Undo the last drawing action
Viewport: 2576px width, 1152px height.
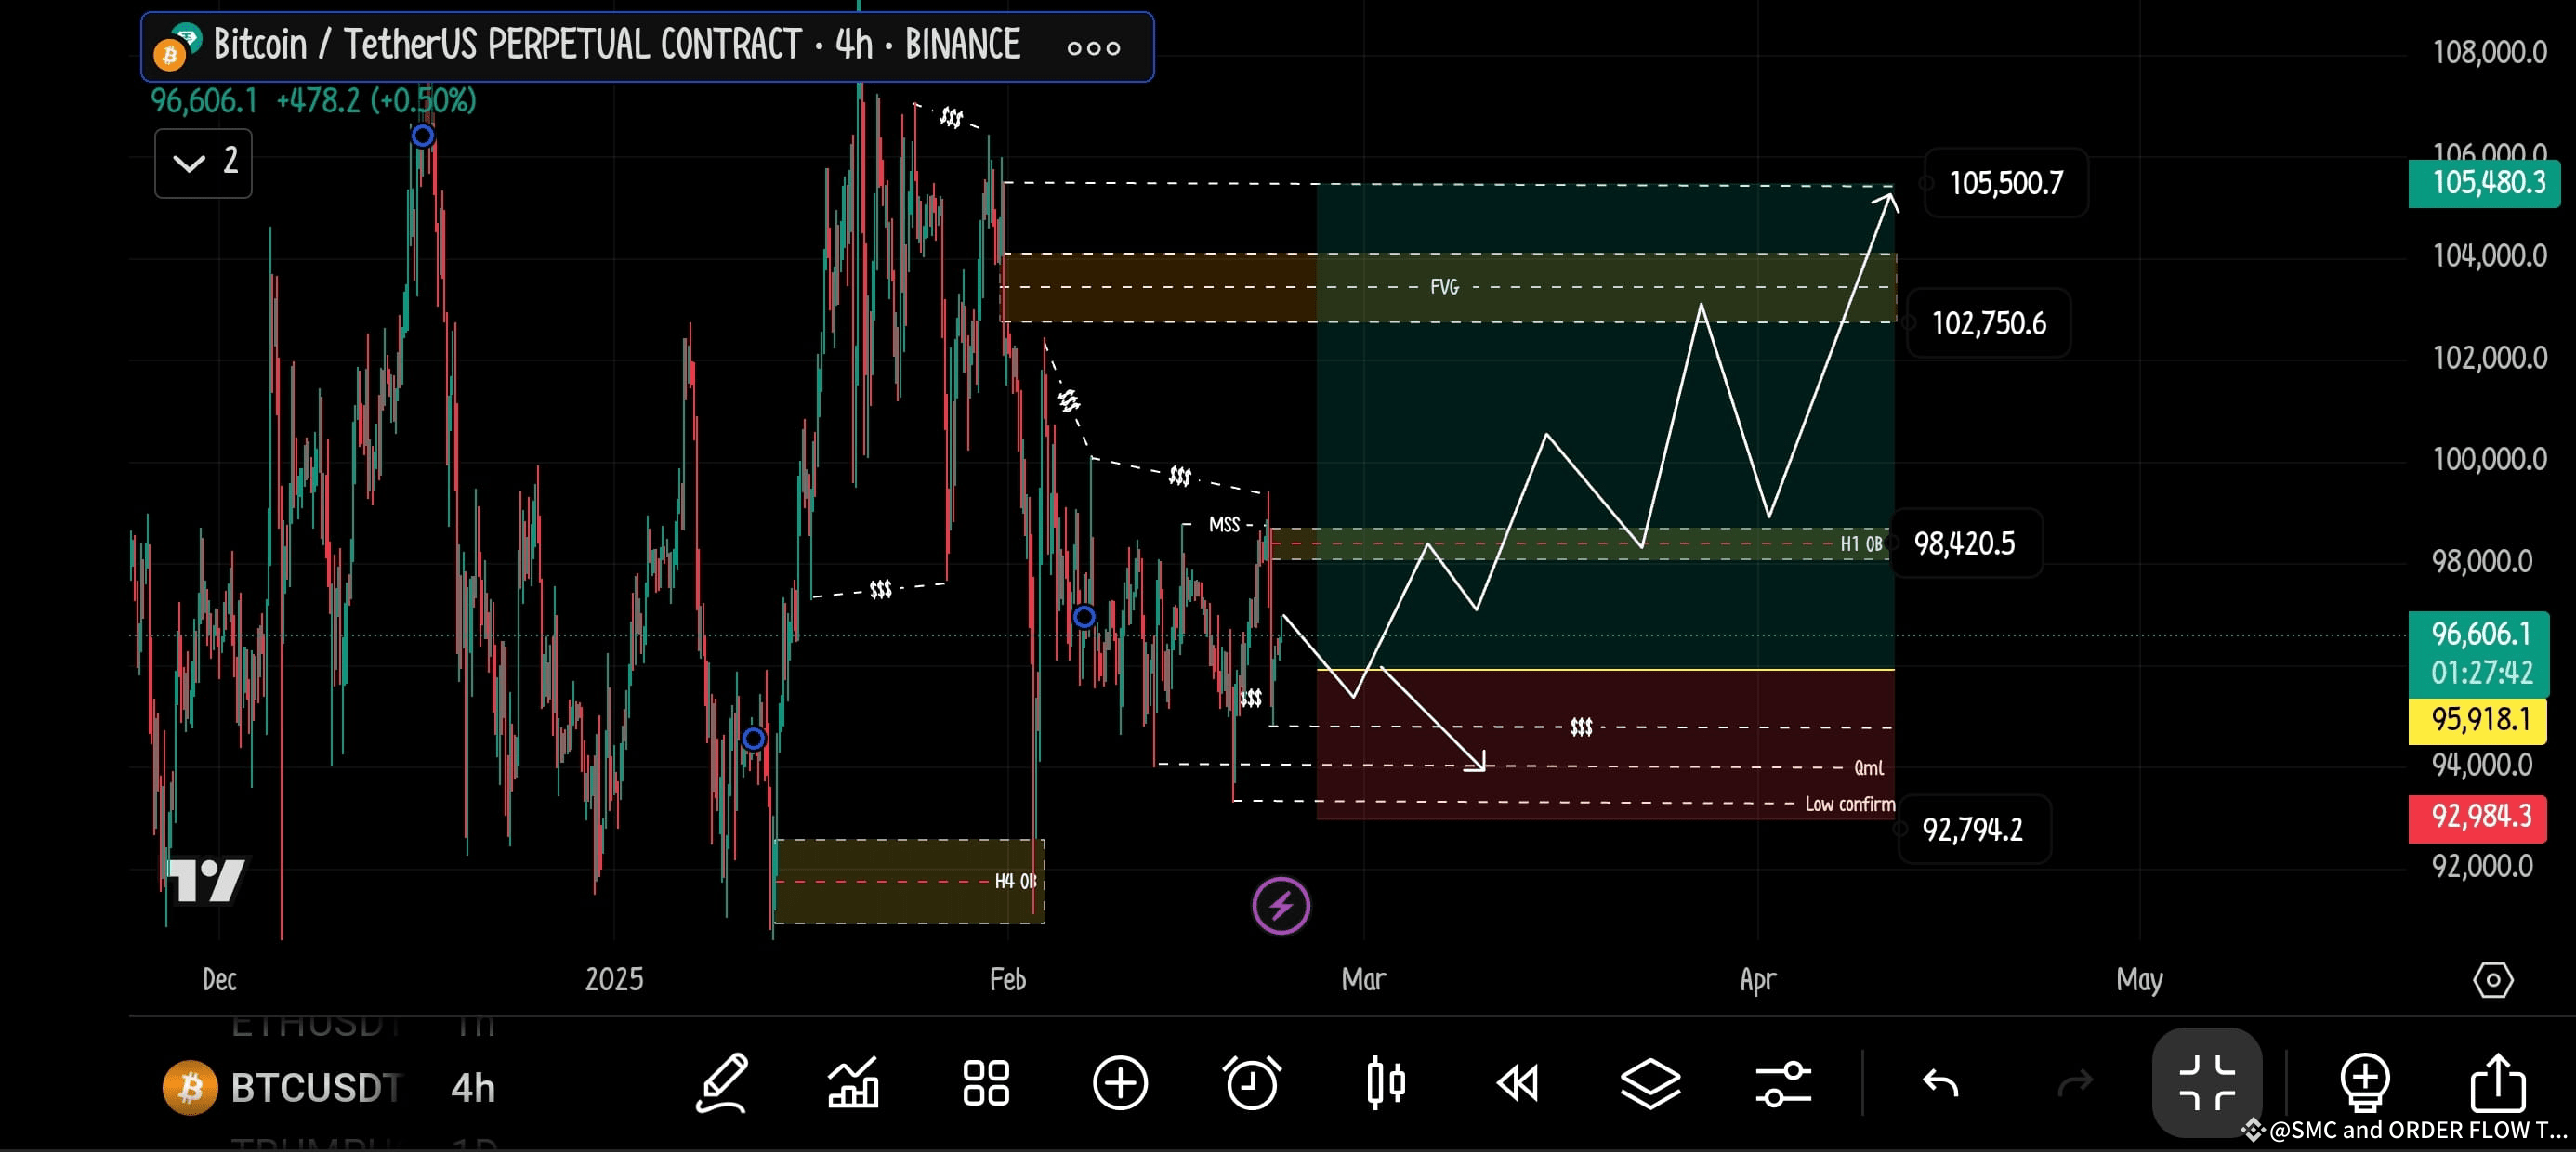pos(1940,1084)
